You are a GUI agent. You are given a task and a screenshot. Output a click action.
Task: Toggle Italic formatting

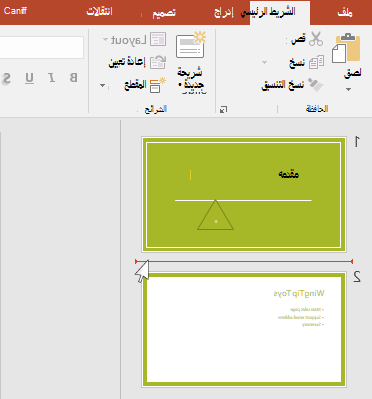pyautogui.click(x=52, y=78)
